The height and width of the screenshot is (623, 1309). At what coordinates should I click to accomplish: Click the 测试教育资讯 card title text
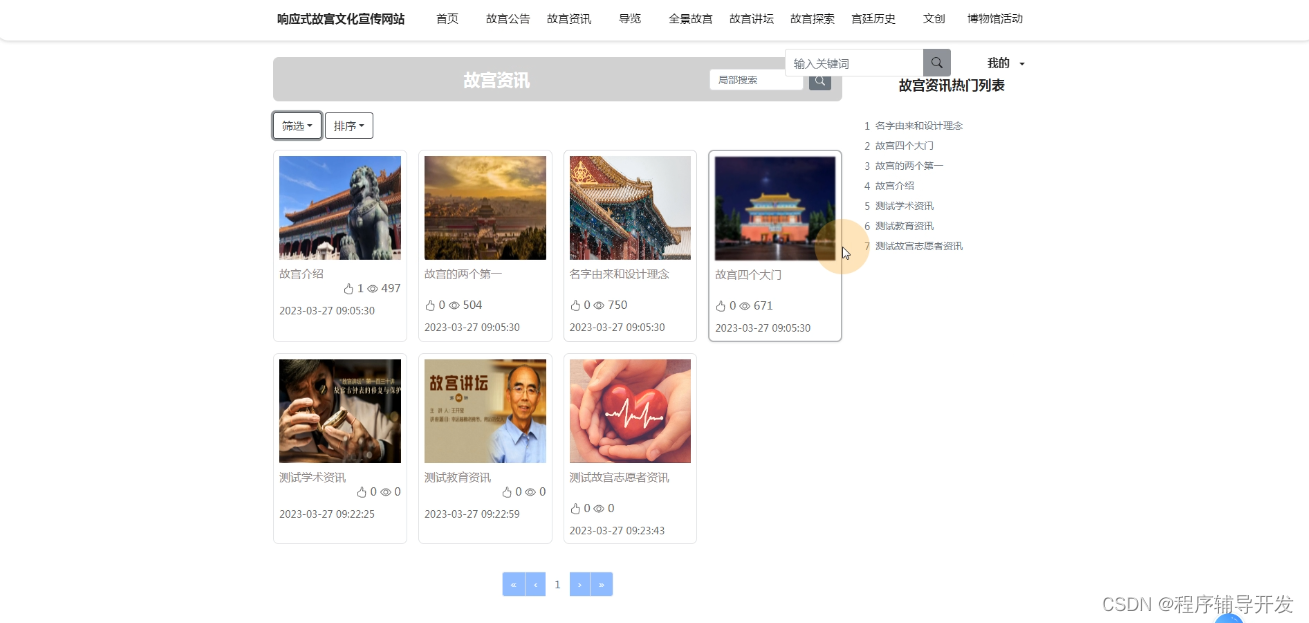(457, 478)
